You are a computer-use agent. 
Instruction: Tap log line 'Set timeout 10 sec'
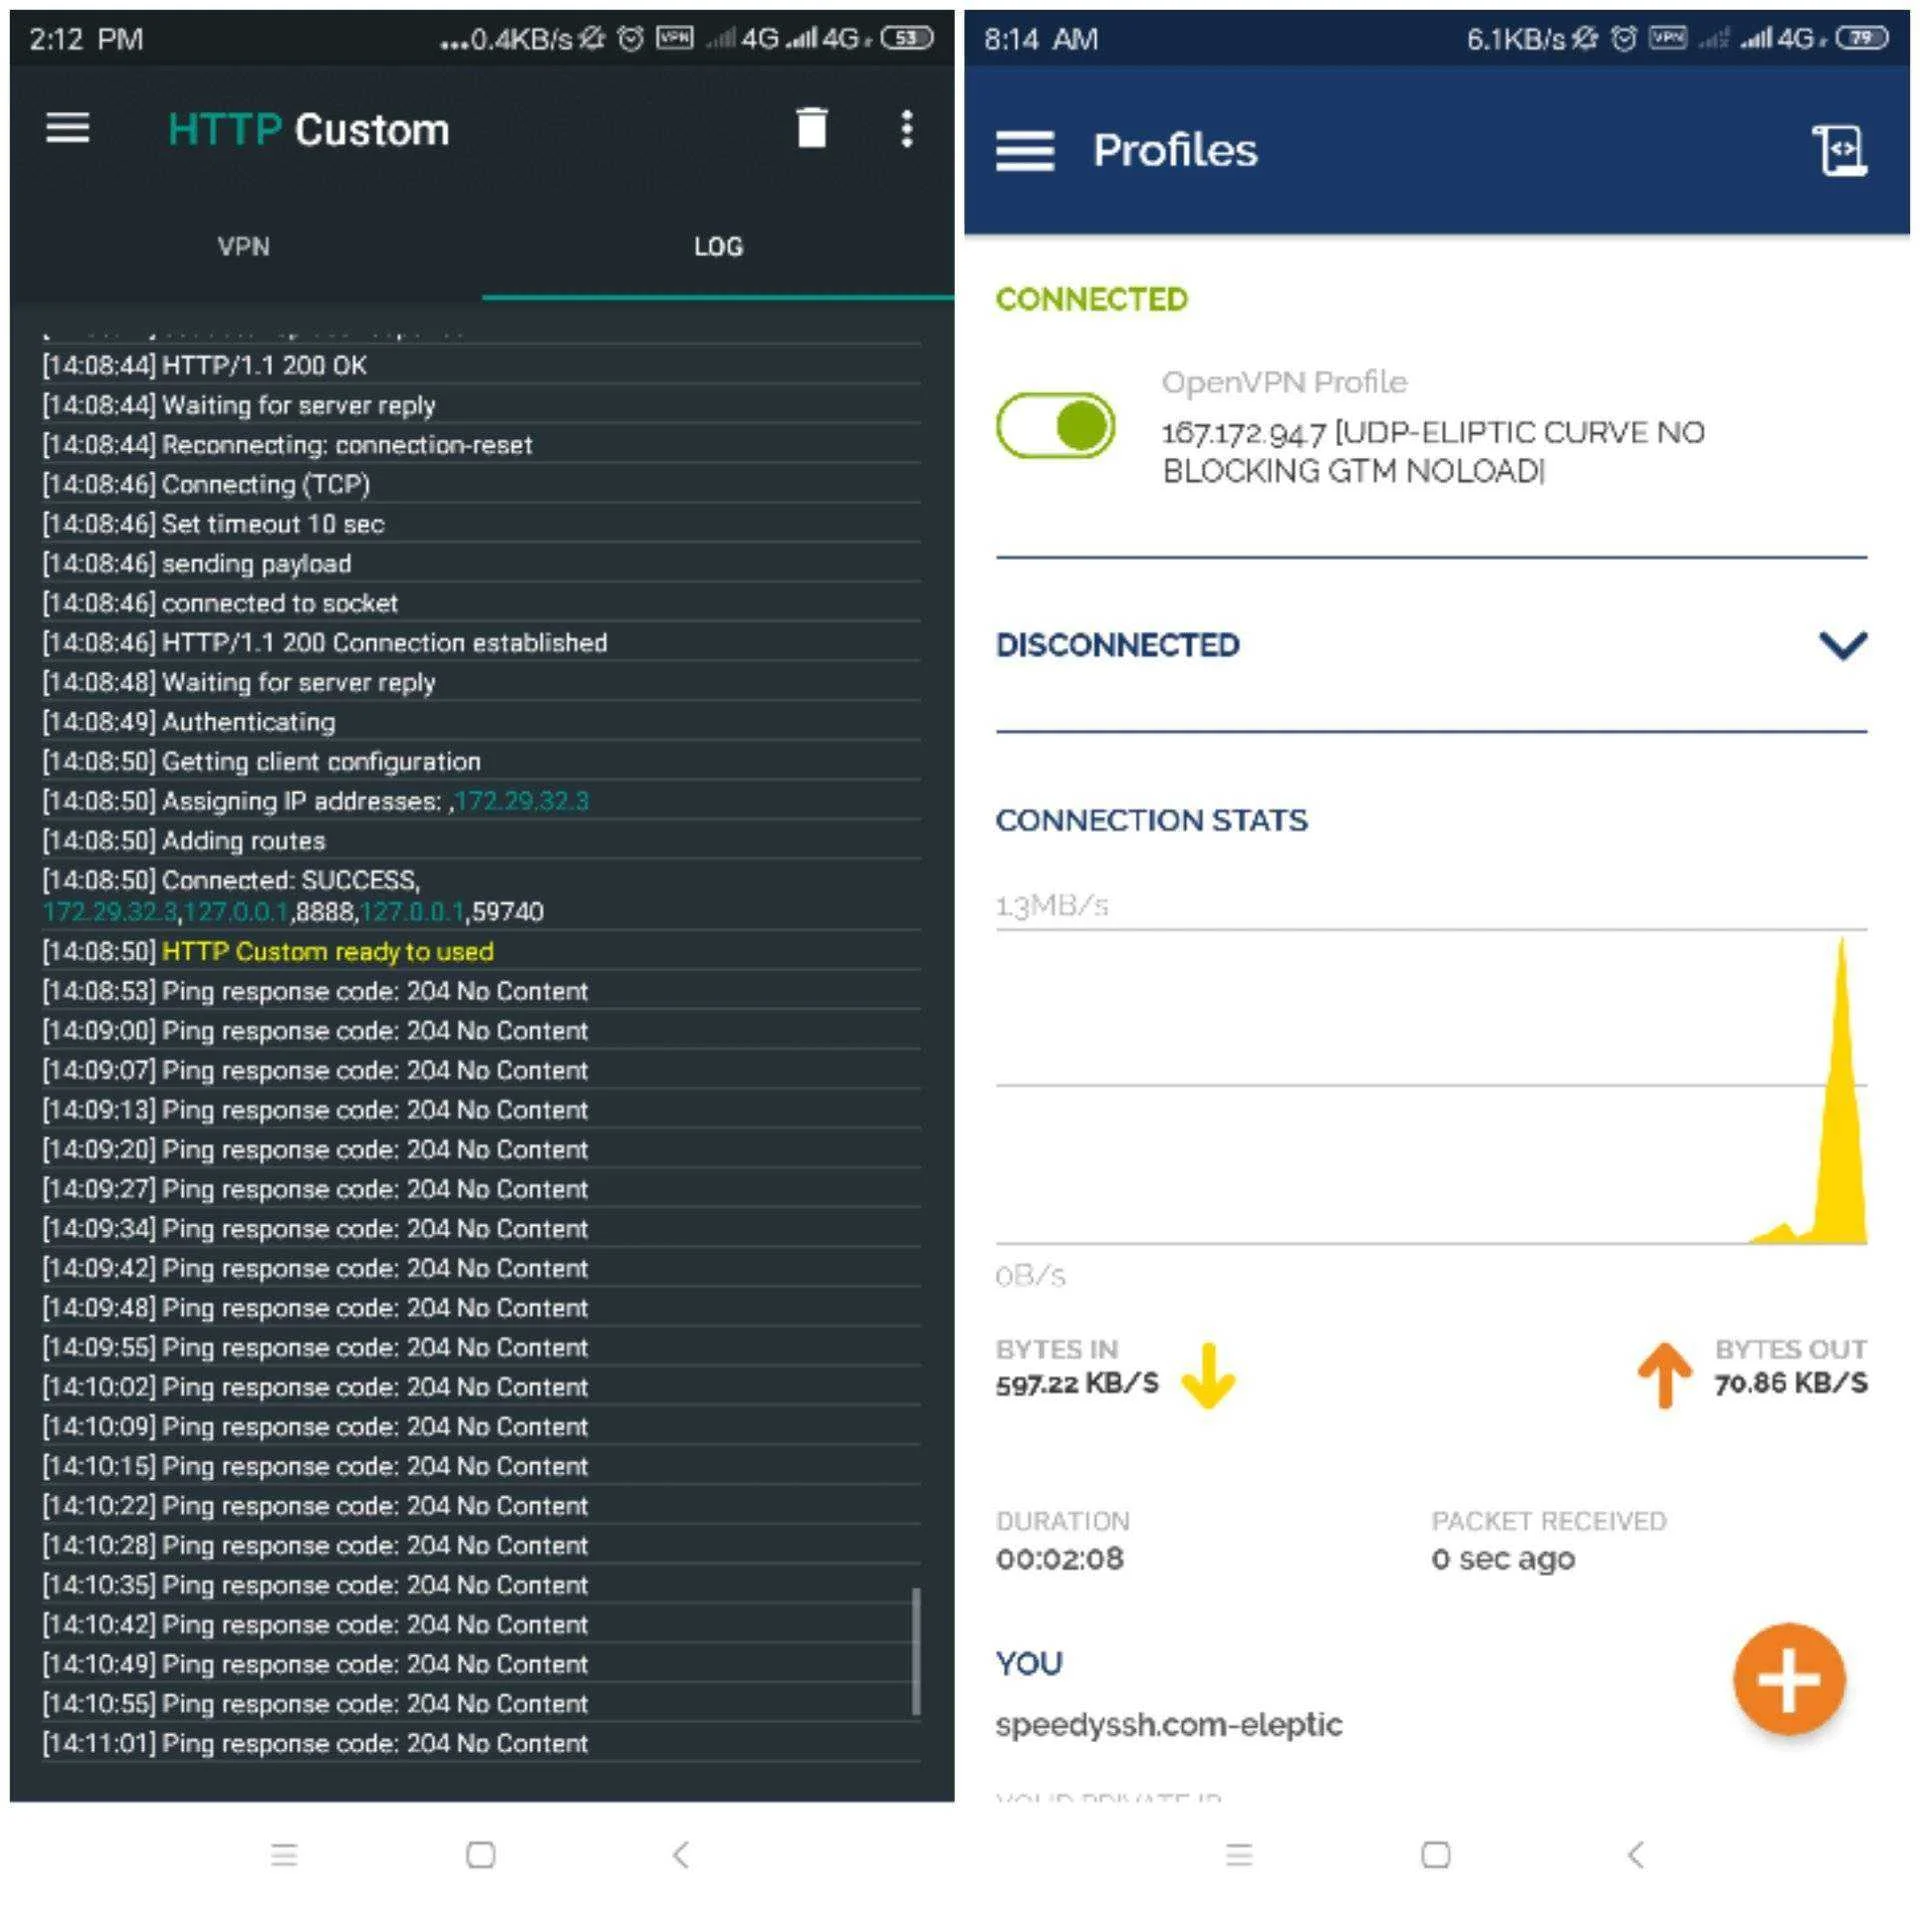coord(213,524)
